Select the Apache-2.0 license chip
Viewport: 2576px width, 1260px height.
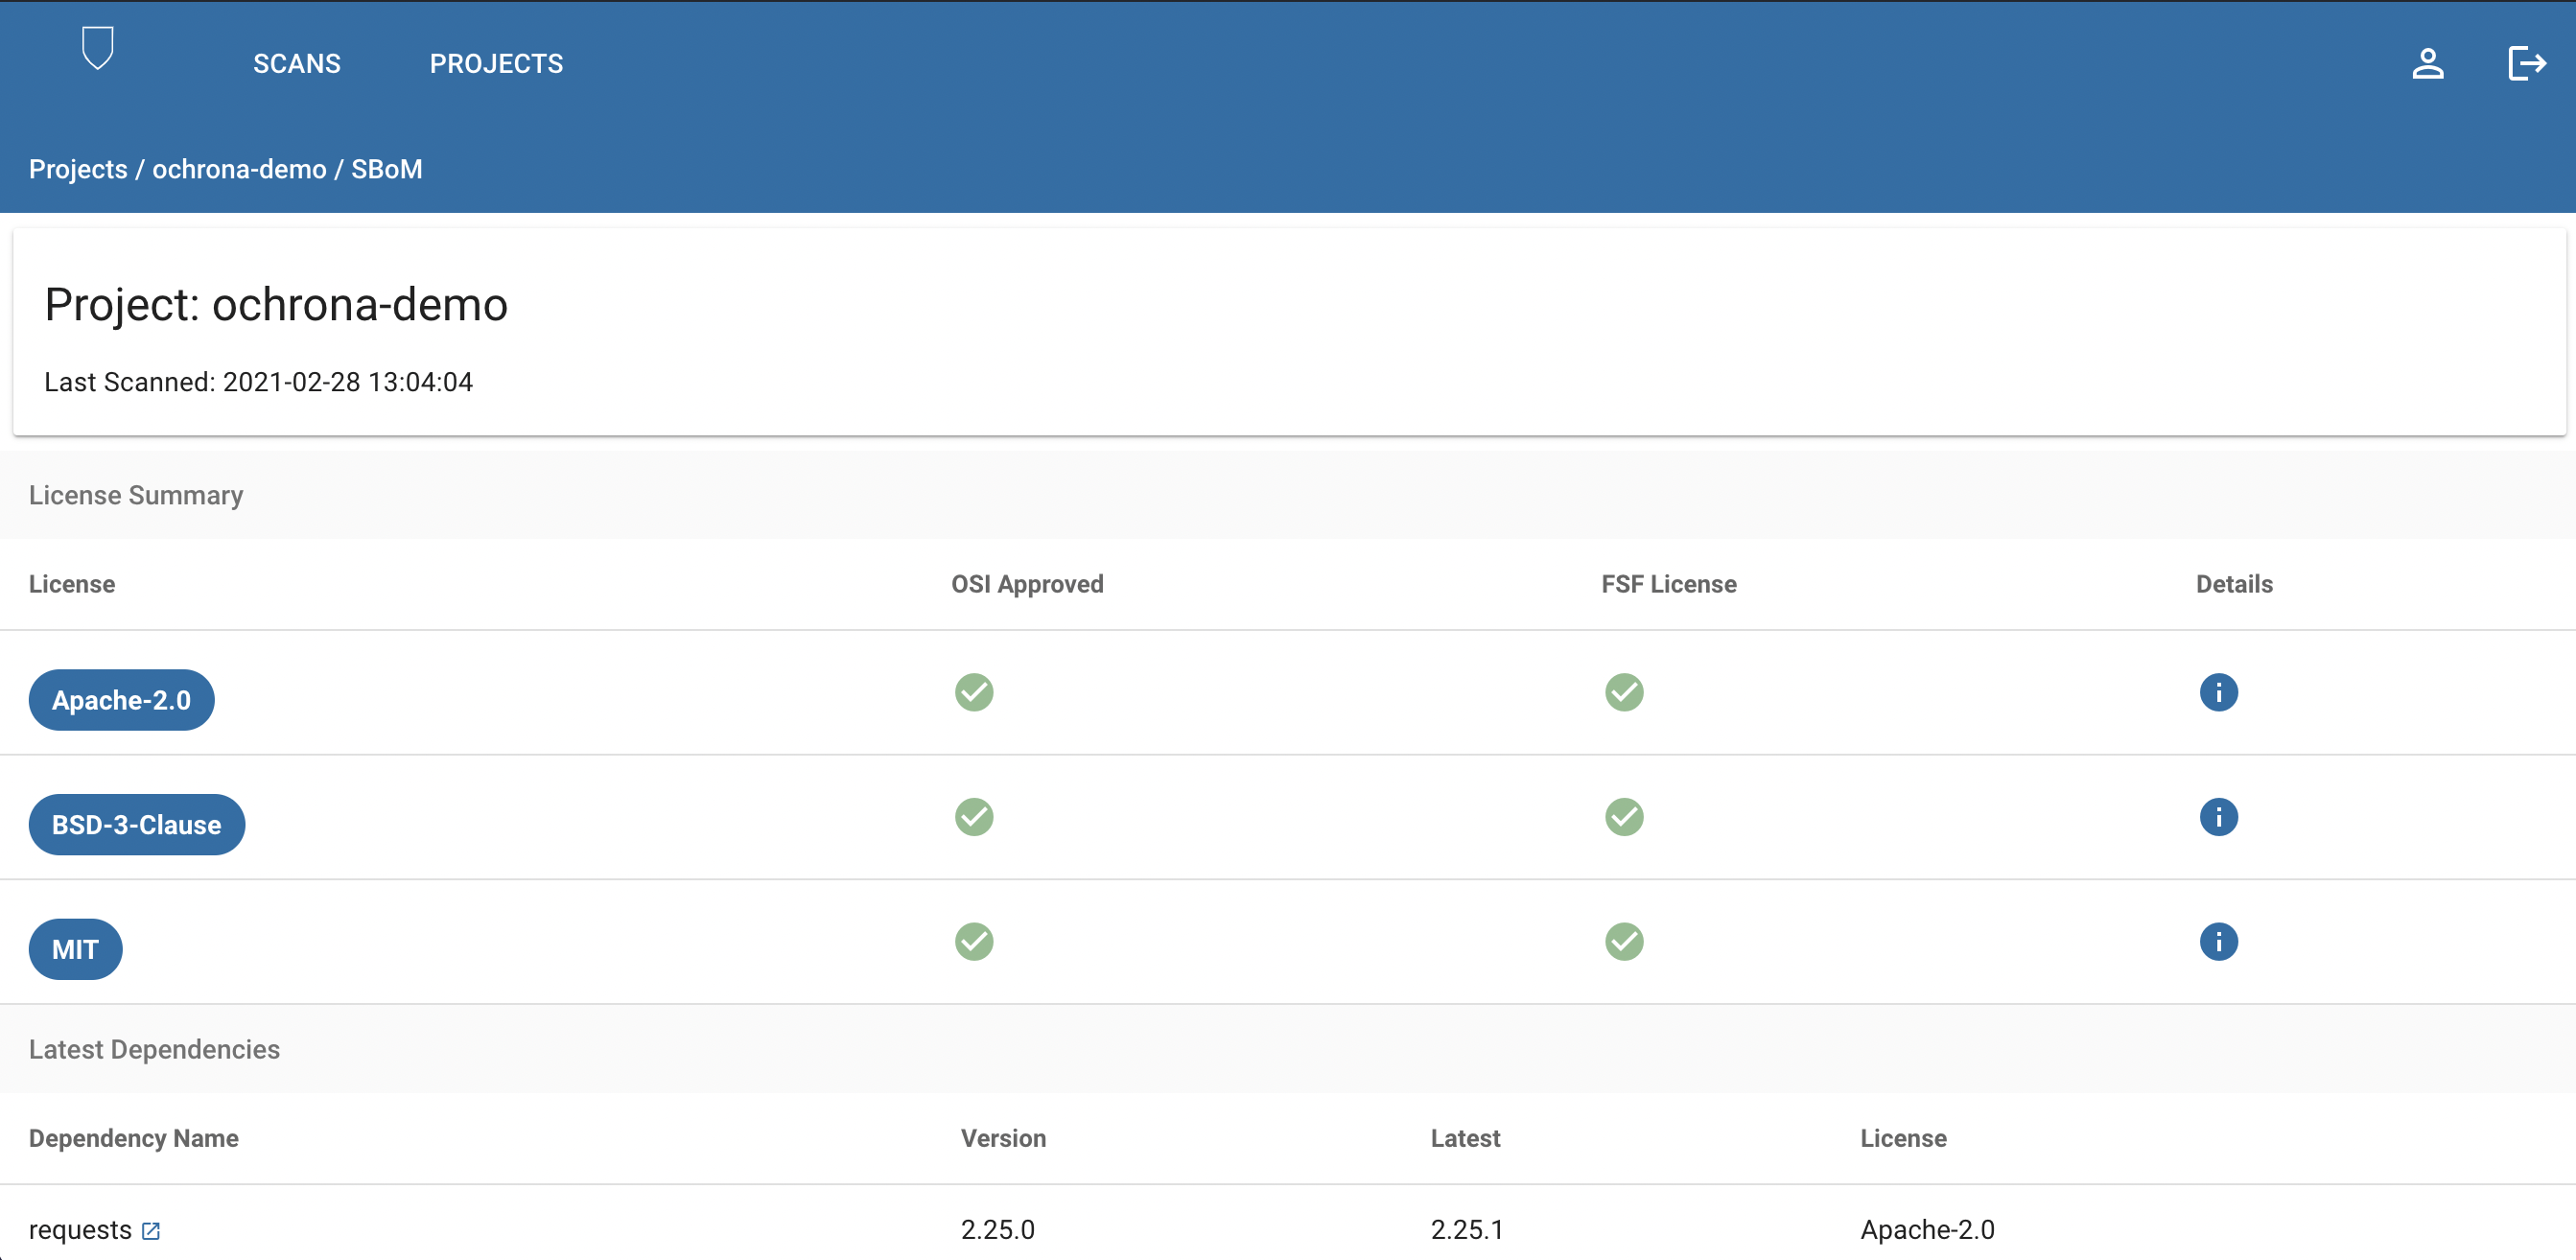121,700
